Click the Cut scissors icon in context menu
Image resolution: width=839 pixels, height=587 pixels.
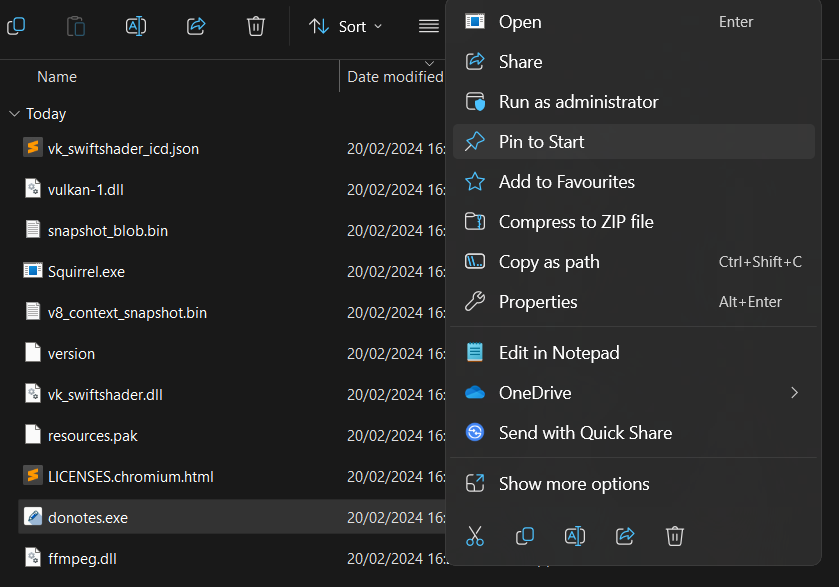coord(475,536)
